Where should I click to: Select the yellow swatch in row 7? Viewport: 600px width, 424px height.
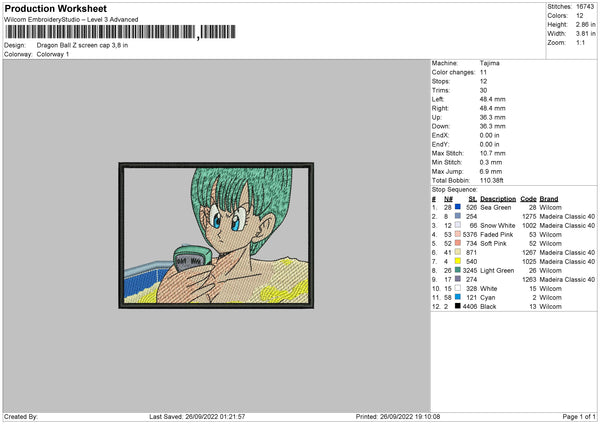click(x=458, y=261)
